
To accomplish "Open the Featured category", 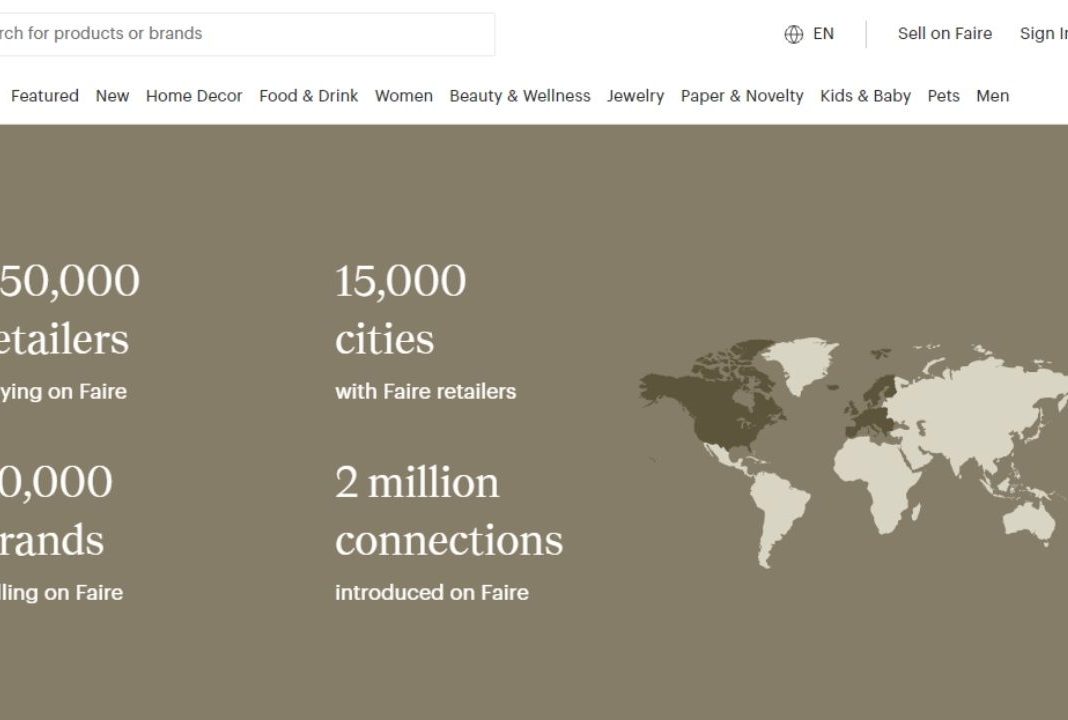I will [x=45, y=96].
